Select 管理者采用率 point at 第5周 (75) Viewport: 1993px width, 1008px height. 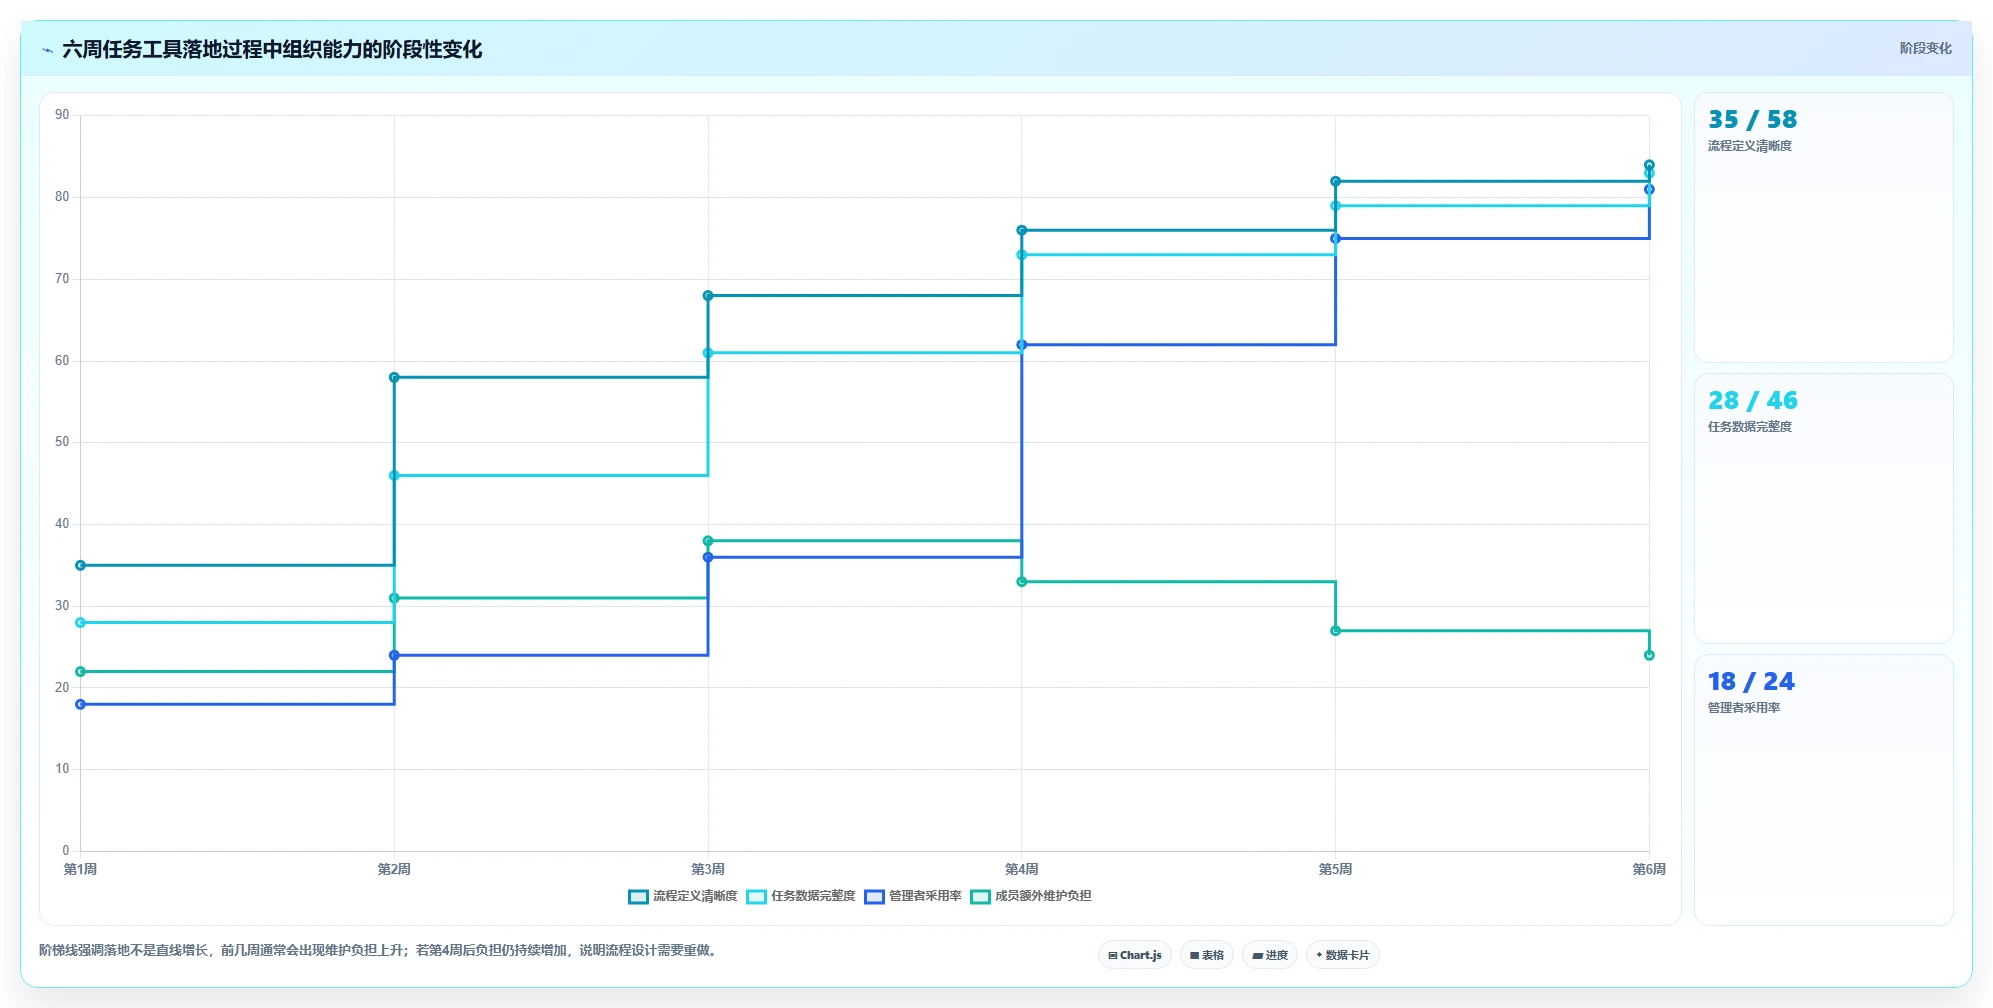(1335, 238)
